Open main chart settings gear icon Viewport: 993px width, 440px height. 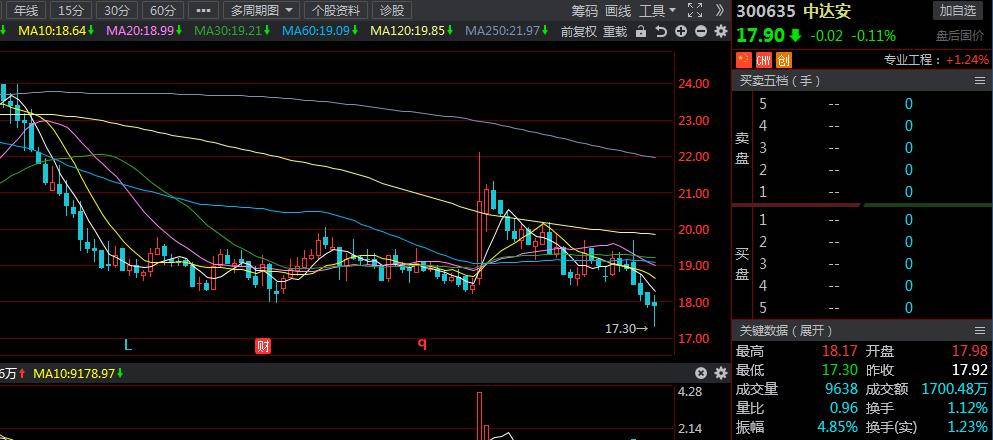pyautogui.click(x=720, y=31)
